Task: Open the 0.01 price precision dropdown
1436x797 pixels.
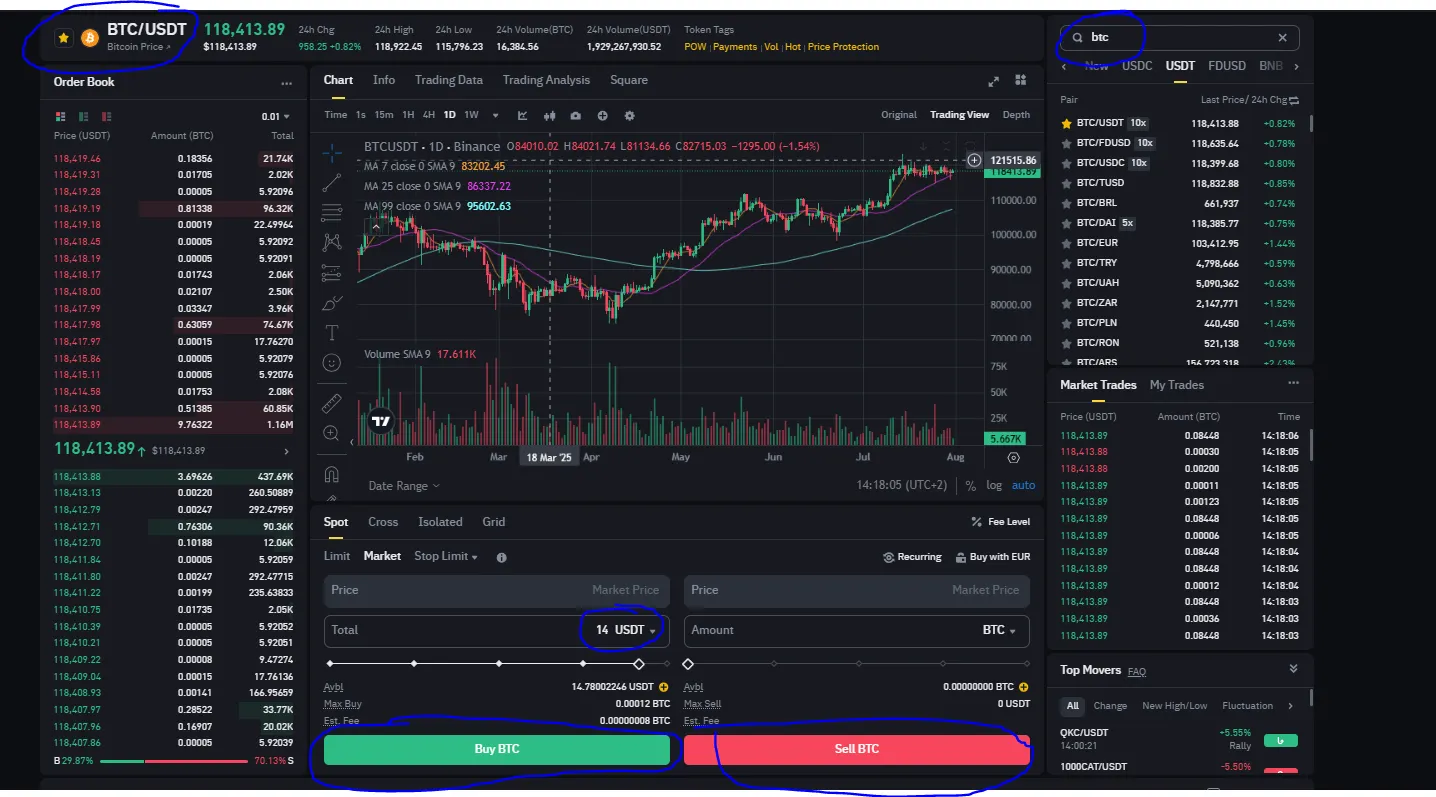Action: 275,116
